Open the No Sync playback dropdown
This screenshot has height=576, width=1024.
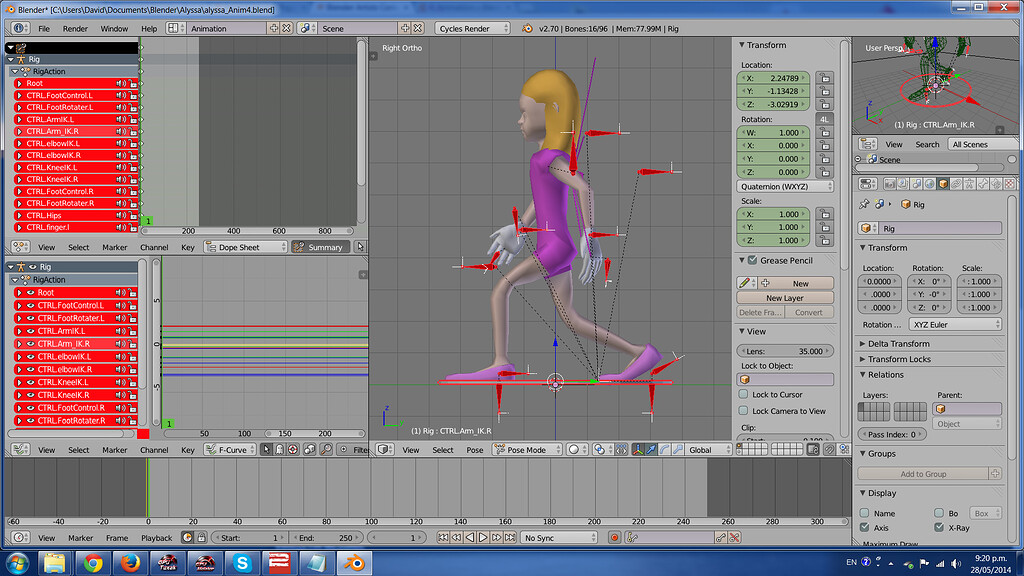pyautogui.click(x=560, y=537)
